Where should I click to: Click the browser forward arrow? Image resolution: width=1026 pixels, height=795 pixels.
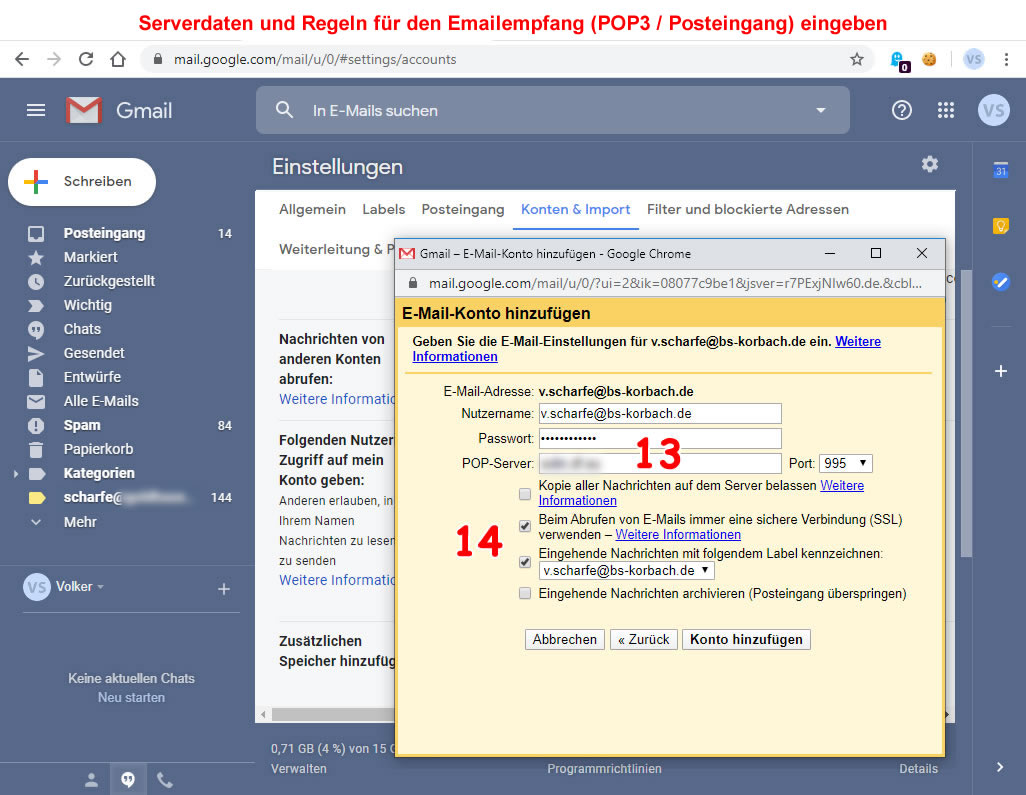[54, 60]
